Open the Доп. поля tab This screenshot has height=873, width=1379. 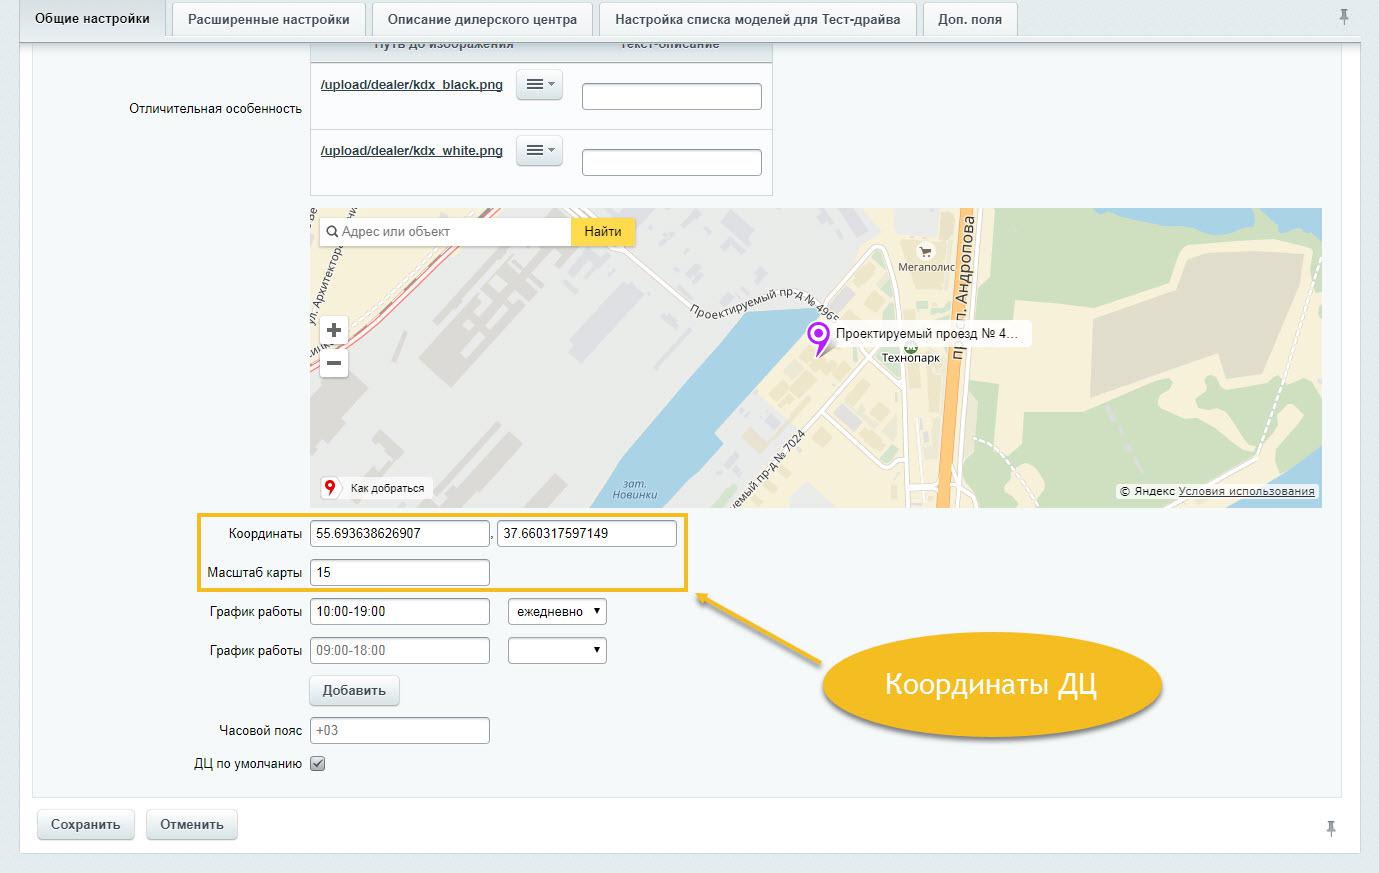click(970, 19)
